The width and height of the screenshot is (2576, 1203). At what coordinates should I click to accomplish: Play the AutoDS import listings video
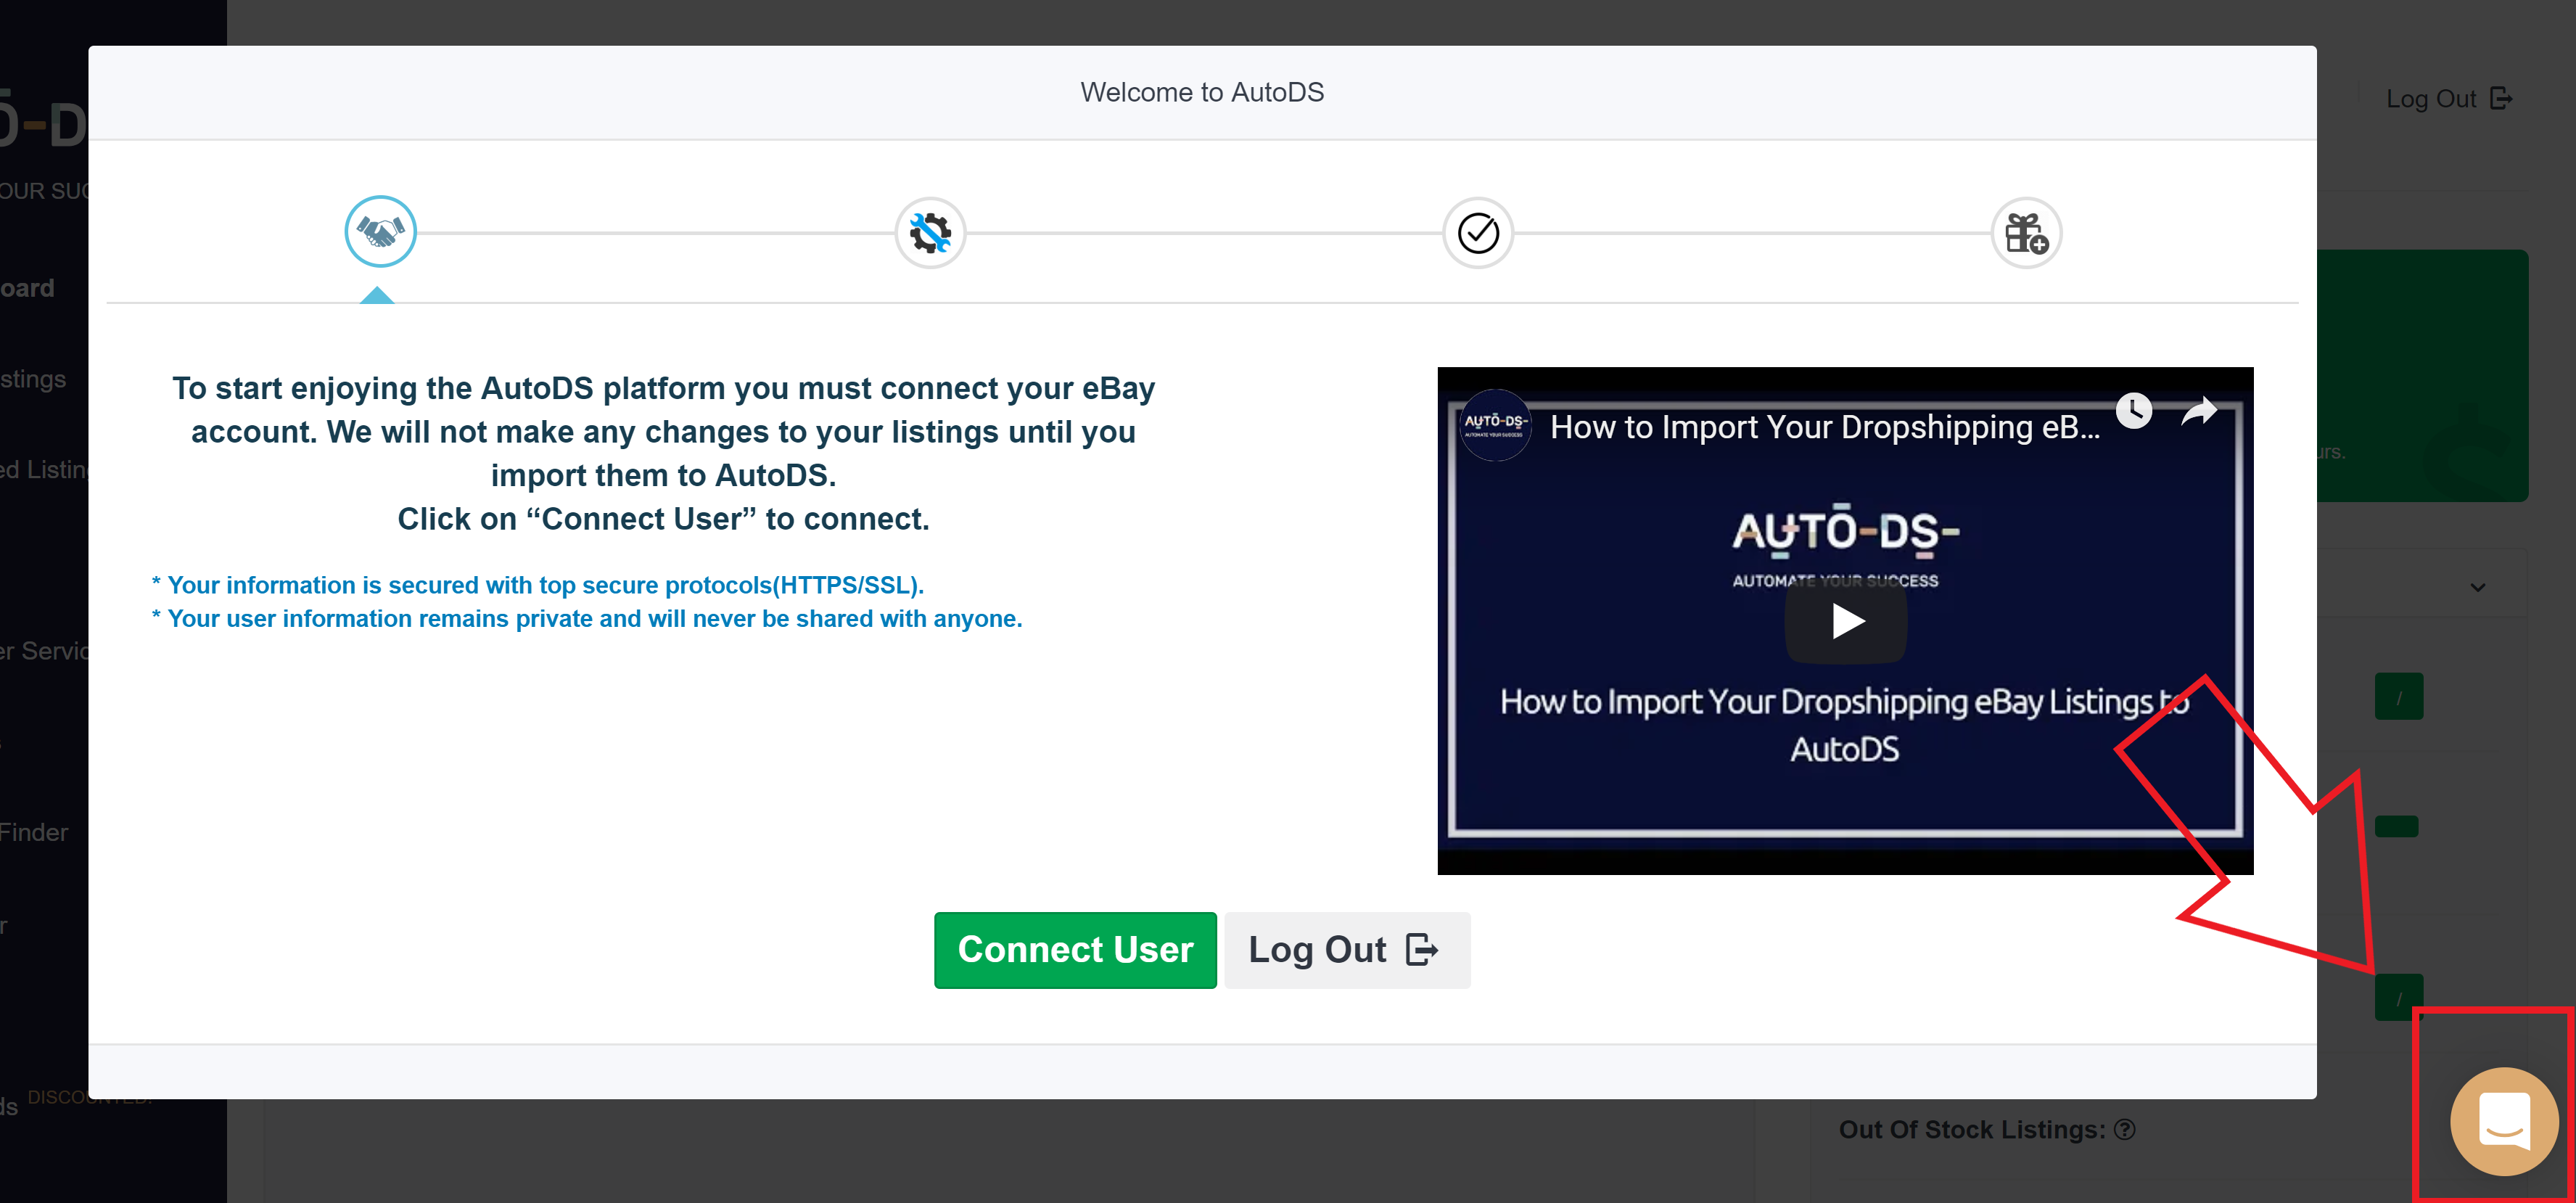tap(1845, 622)
